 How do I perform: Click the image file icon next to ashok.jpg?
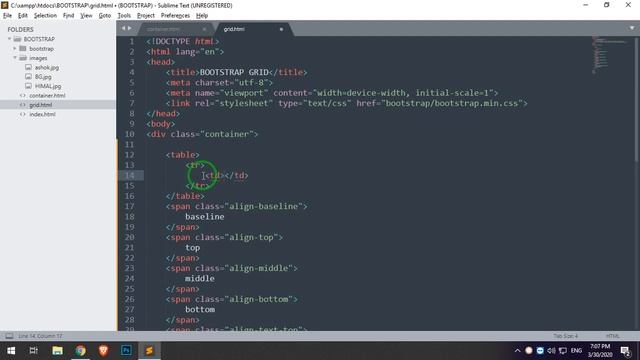click(28, 67)
